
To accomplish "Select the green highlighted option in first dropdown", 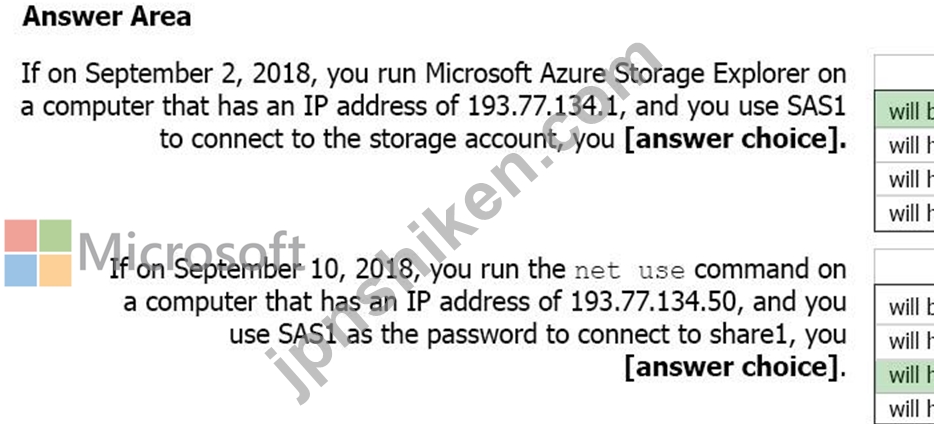I will (904, 111).
